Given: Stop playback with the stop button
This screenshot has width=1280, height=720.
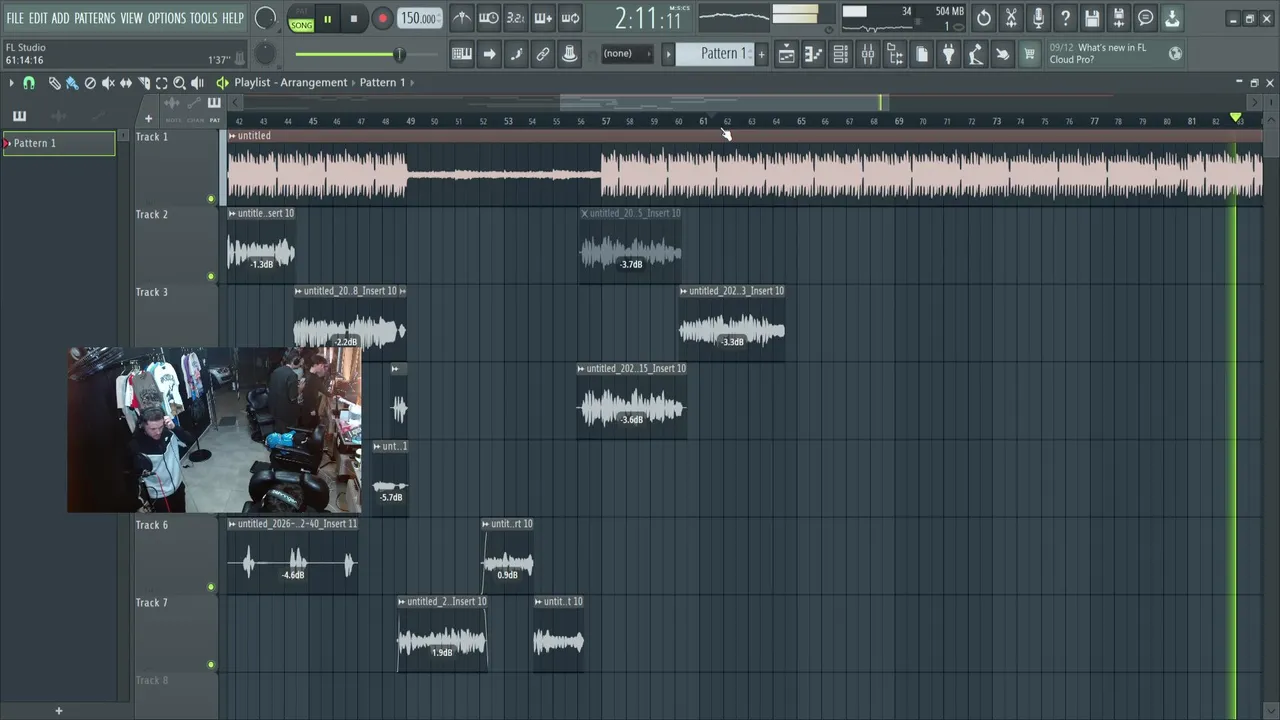Looking at the screenshot, I should pyautogui.click(x=354, y=19).
